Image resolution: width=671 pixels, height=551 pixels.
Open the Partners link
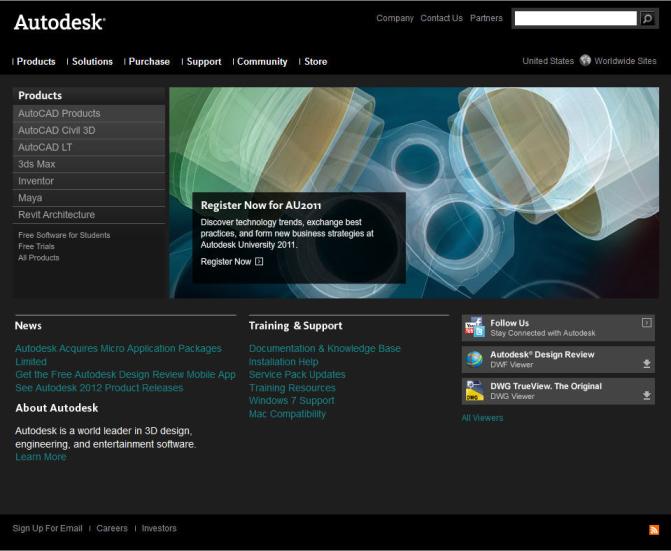click(486, 18)
